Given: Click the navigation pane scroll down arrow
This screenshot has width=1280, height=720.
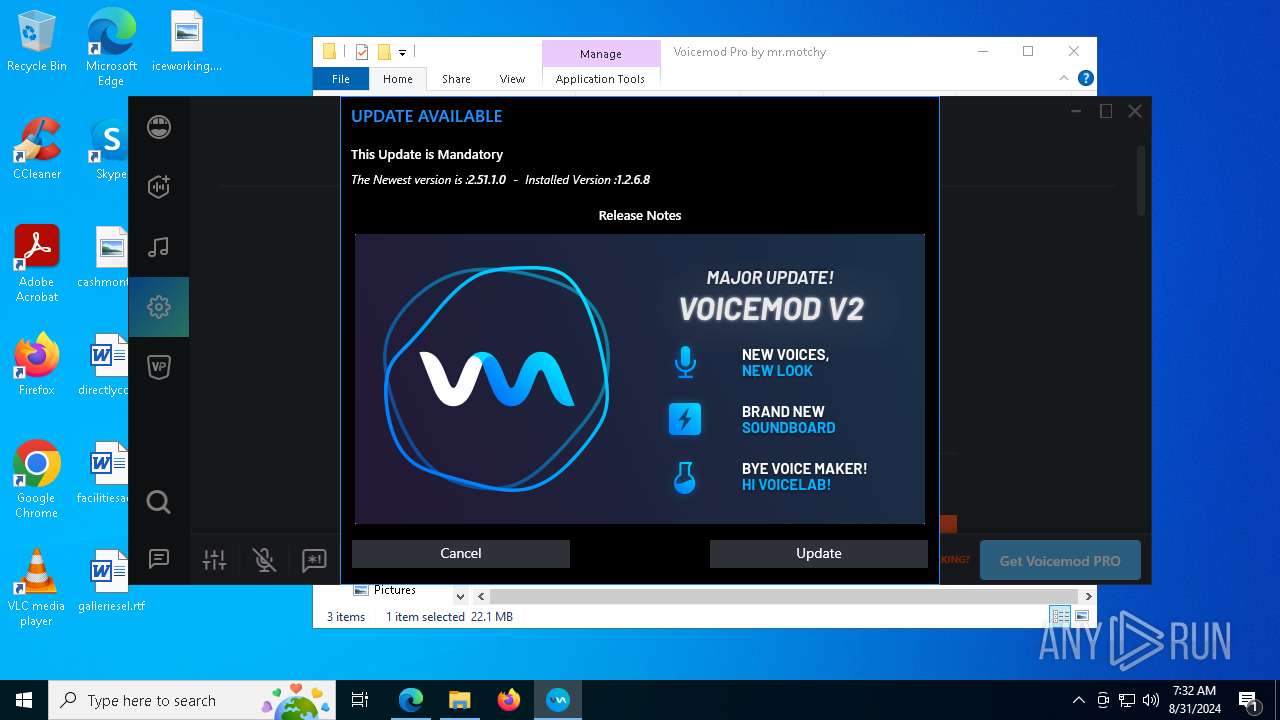Looking at the screenshot, I should (x=460, y=596).
